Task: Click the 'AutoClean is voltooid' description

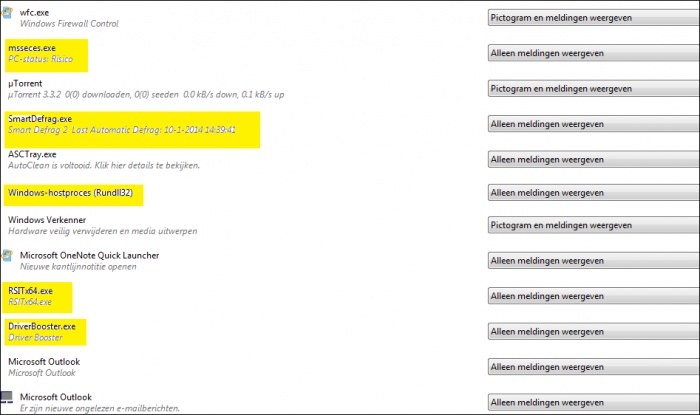Action: pos(104,166)
